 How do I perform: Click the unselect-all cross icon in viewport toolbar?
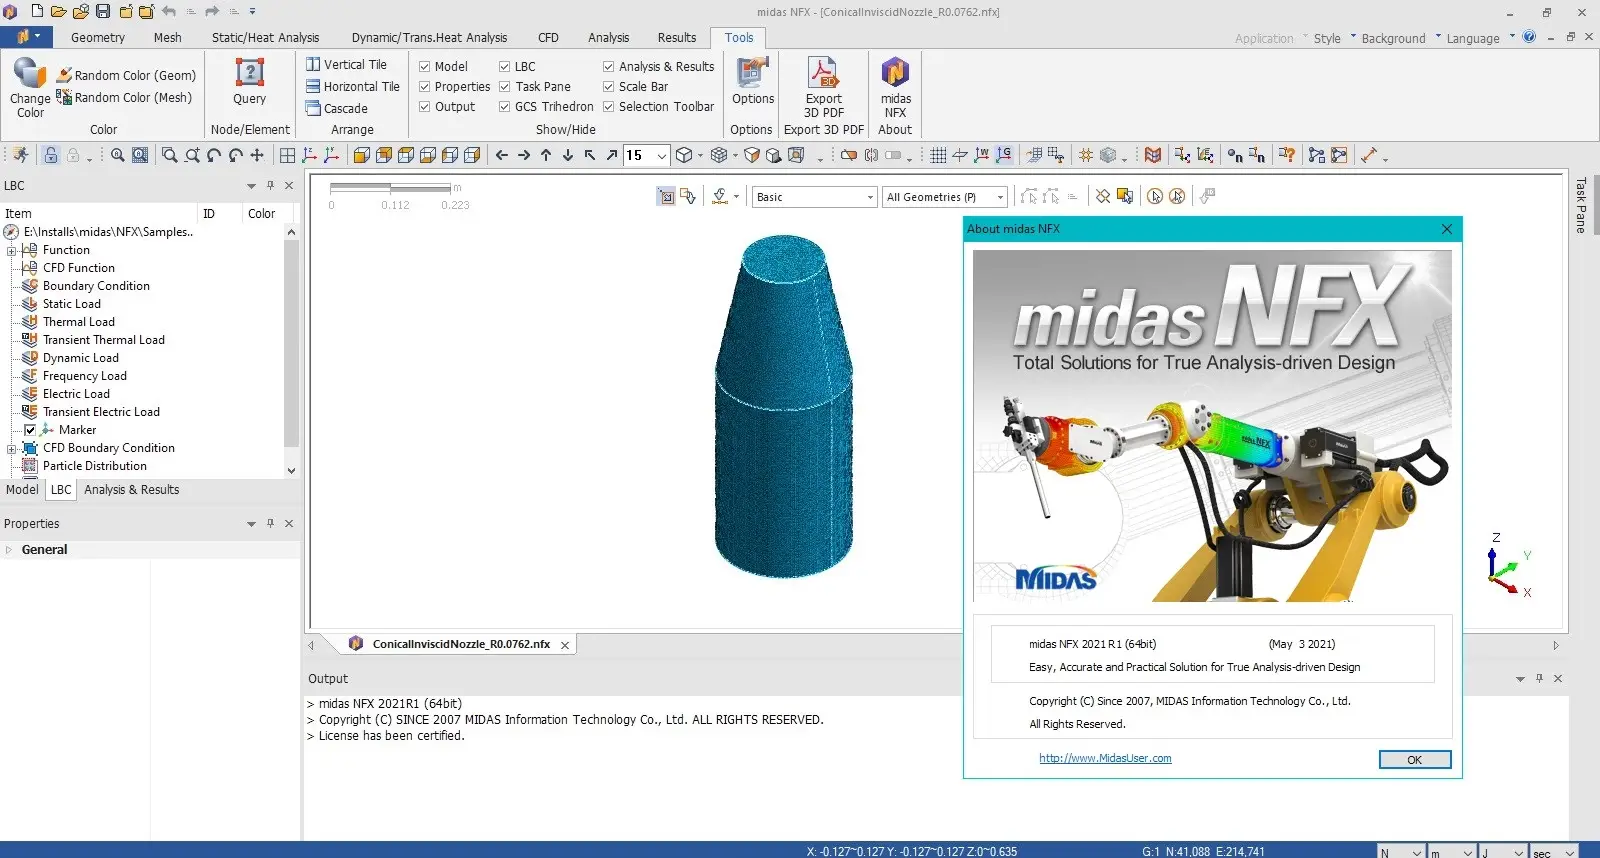coord(1102,196)
